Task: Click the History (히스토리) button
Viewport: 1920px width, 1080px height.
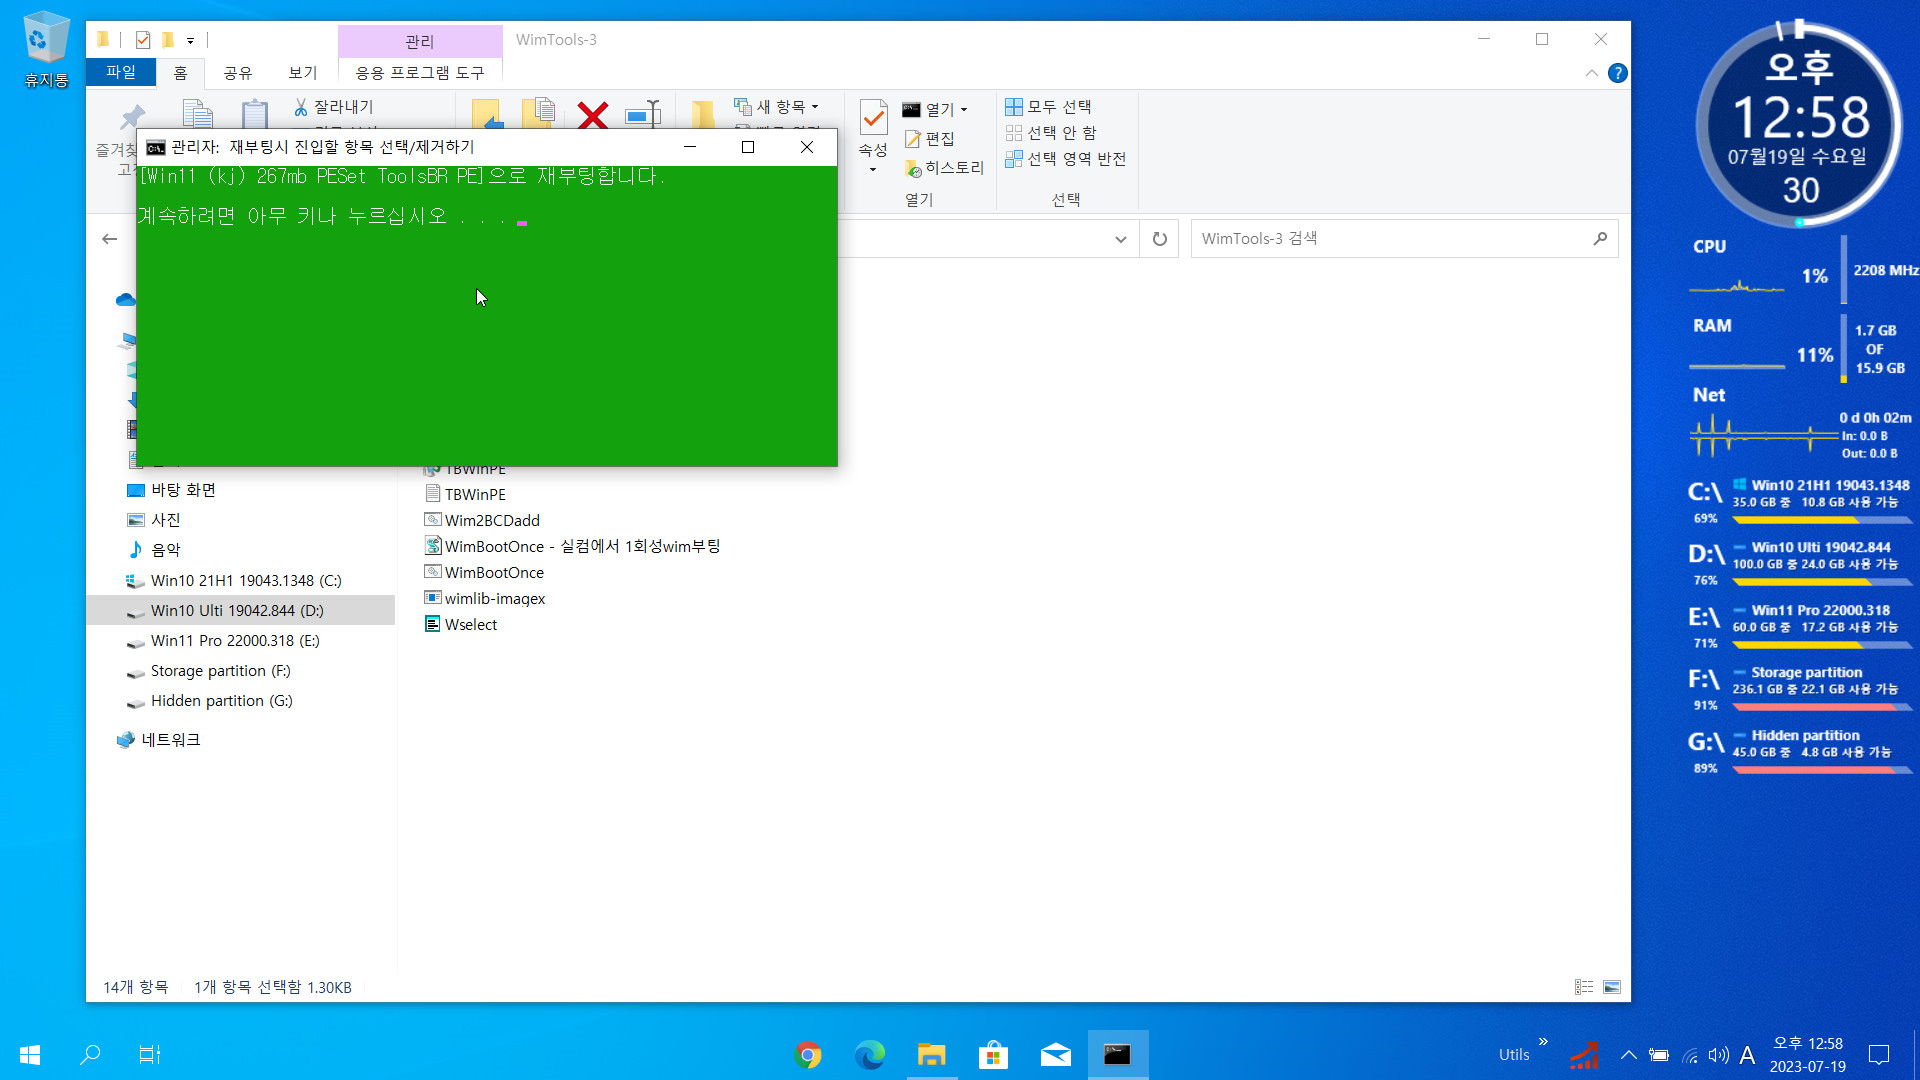Action: coord(944,167)
